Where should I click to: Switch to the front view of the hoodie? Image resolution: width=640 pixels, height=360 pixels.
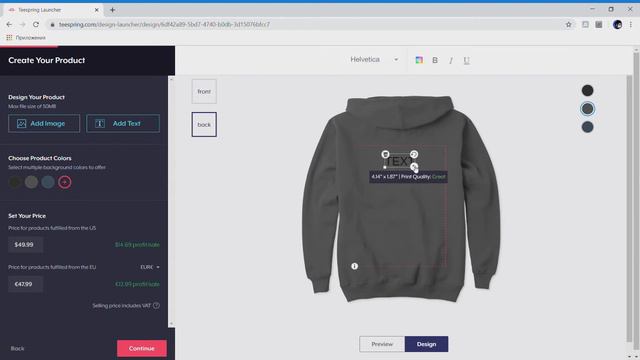point(204,91)
